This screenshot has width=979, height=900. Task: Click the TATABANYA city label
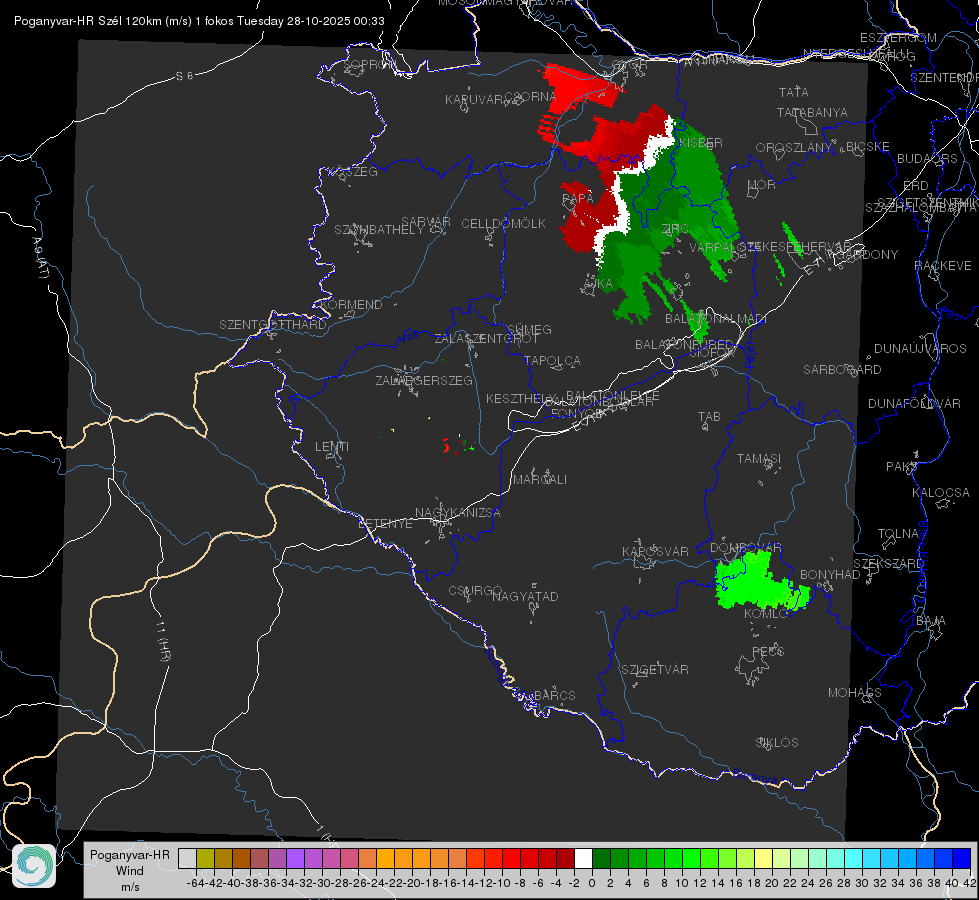click(x=812, y=112)
